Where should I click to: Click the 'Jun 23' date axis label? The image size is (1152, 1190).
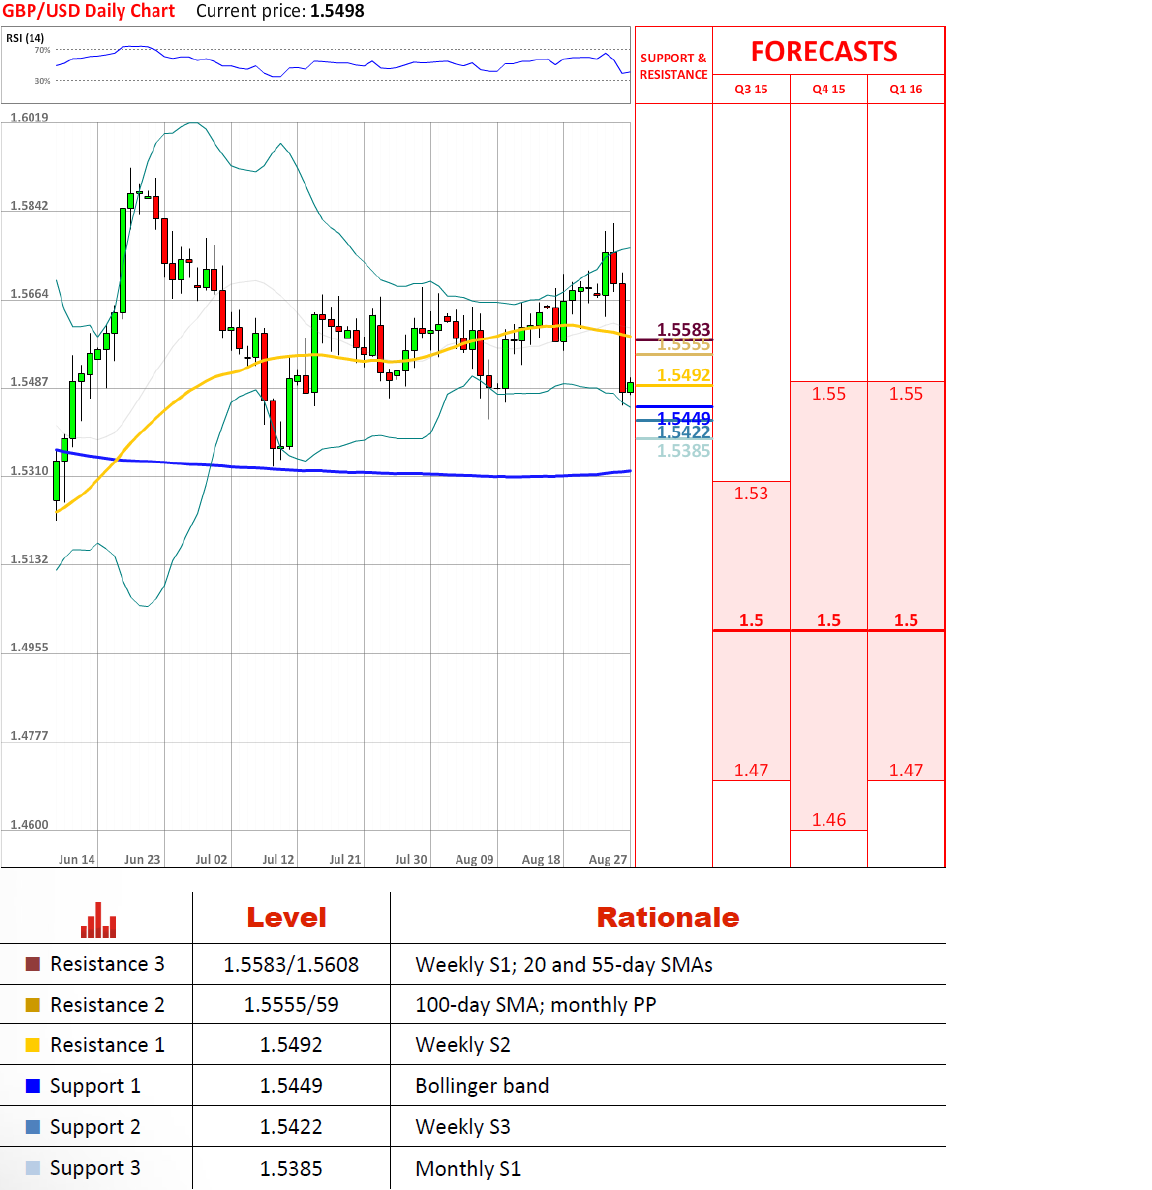142,859
